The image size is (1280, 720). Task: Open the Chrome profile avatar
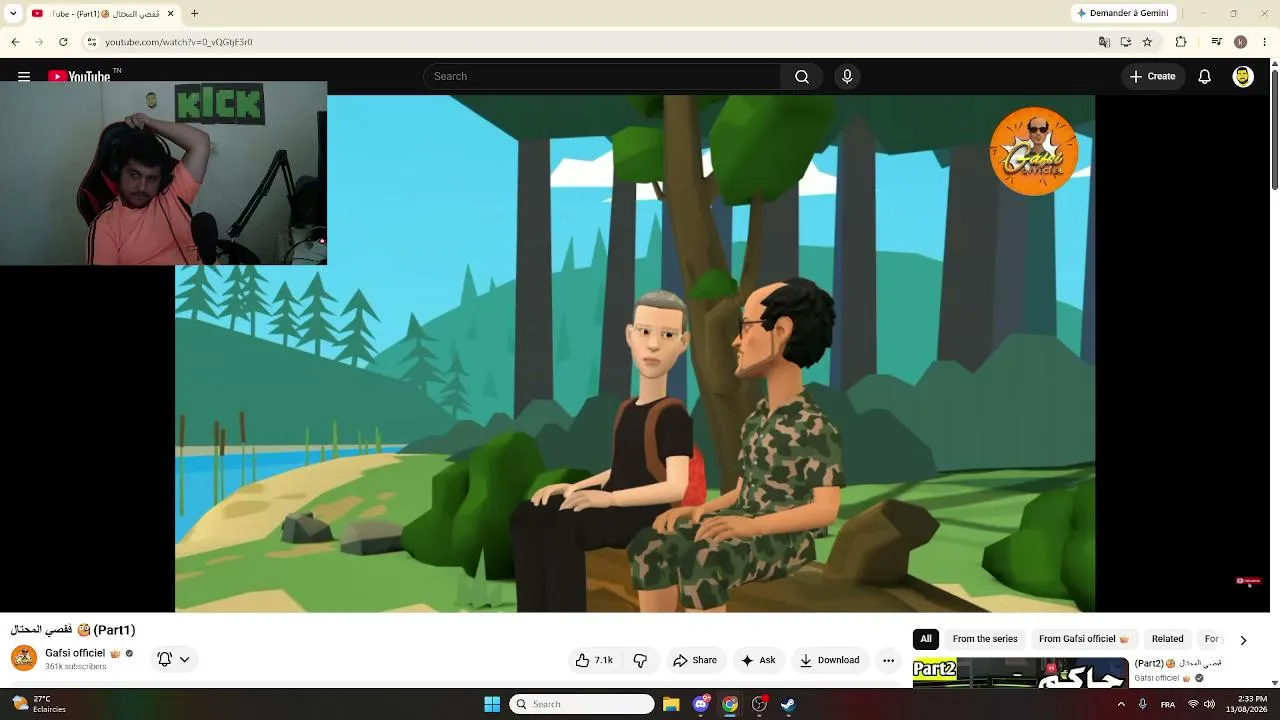tap(1240, 42)
